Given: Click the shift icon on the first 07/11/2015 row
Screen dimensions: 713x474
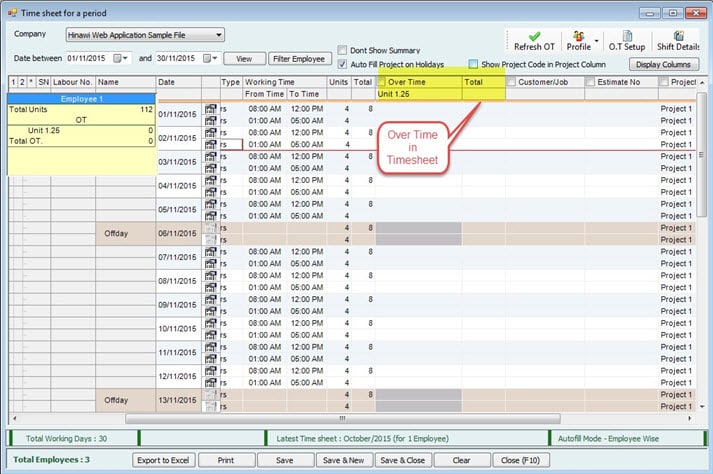Looking at the screenshot, I should [x=211, y=252].
